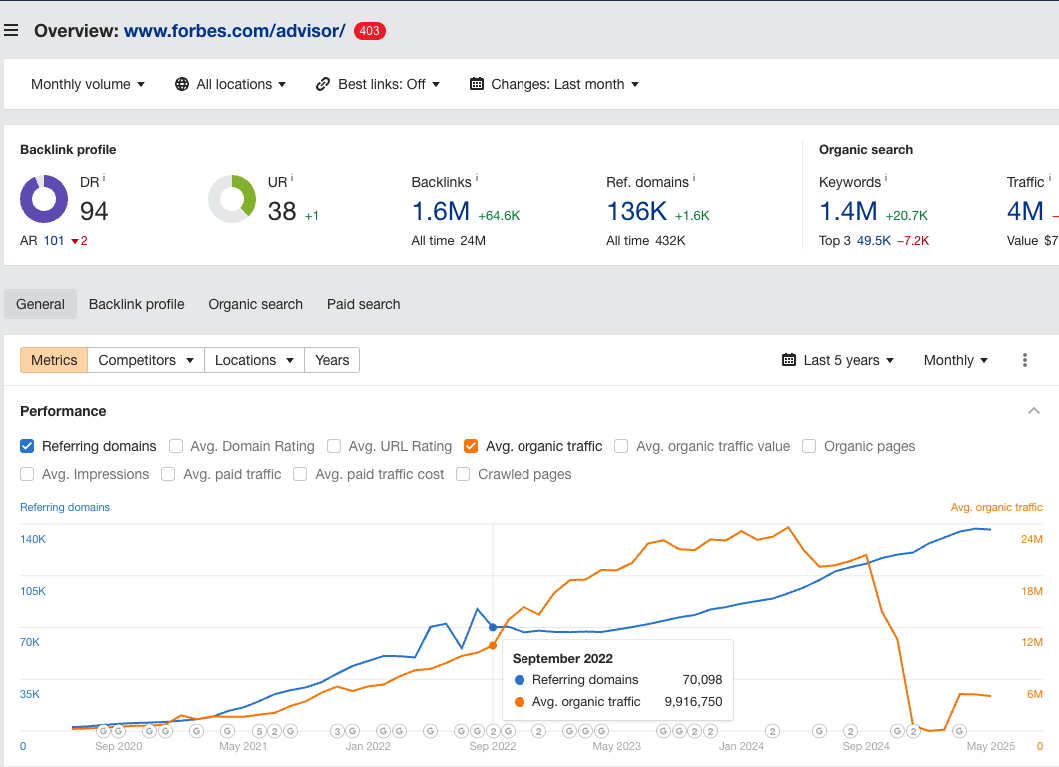
Task: Click the Sep 2022 blue data point
Action: (x=493, y=627)
